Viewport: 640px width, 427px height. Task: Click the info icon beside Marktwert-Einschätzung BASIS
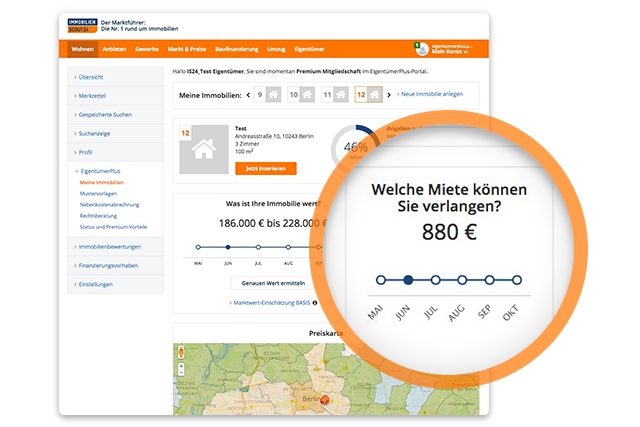point(314,301)
